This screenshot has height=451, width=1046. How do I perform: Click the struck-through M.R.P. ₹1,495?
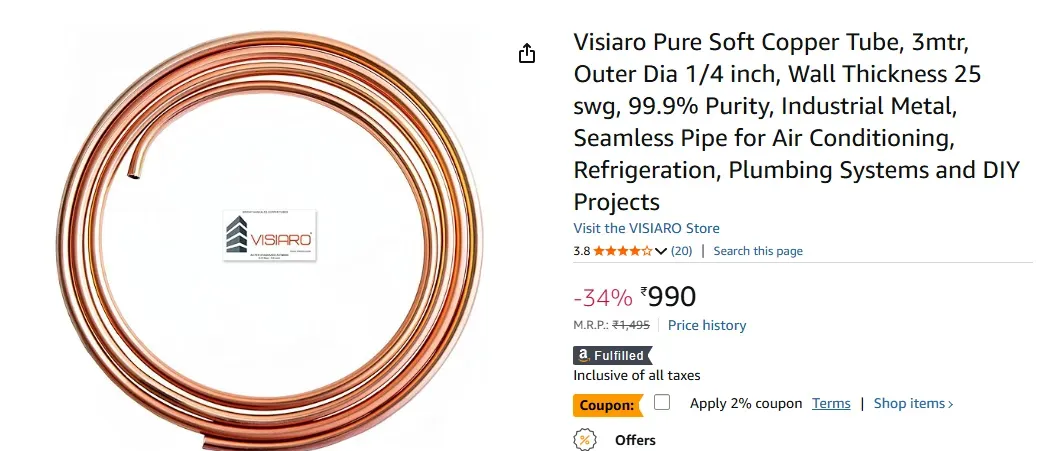[x=631, y=325]
